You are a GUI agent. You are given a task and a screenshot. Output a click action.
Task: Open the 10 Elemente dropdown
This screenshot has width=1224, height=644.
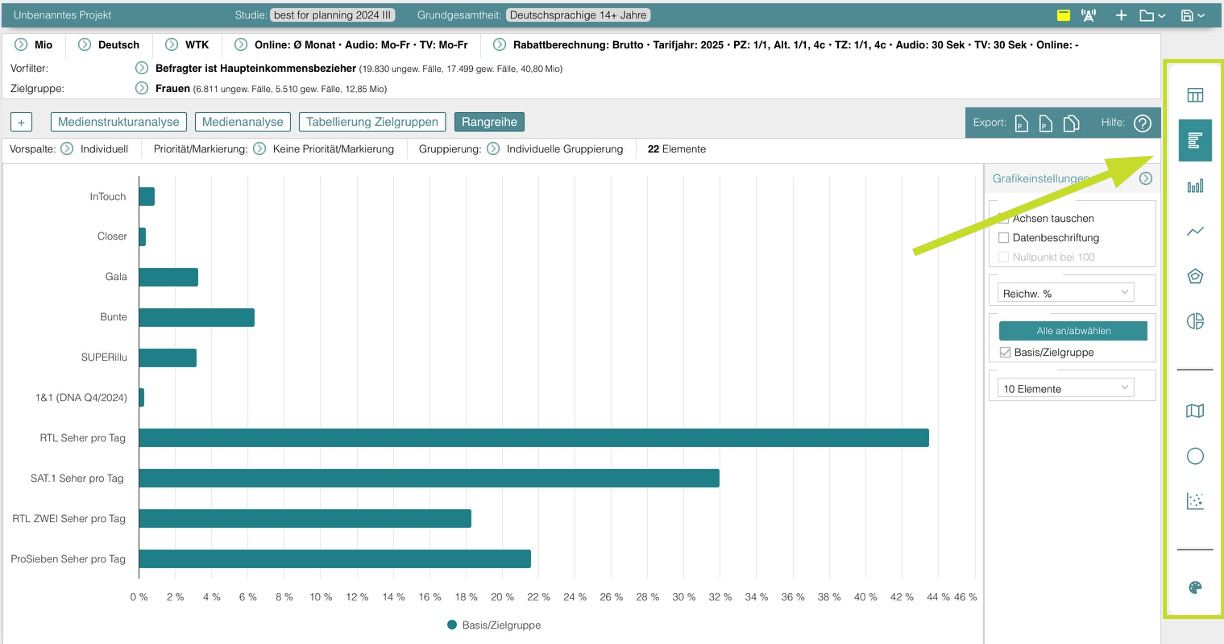point(1066,388)
